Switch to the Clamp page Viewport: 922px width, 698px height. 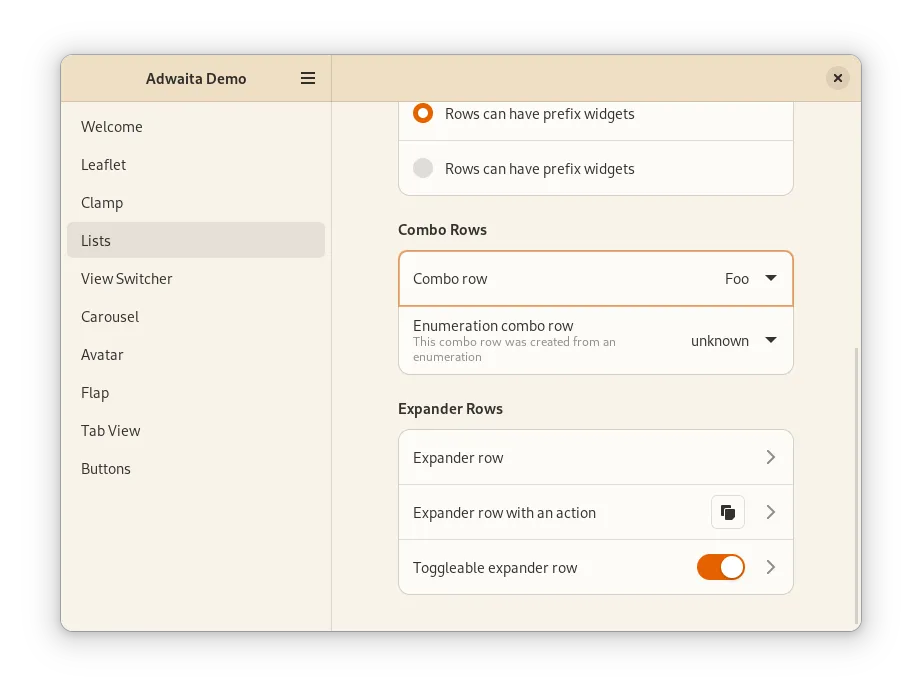102,203
